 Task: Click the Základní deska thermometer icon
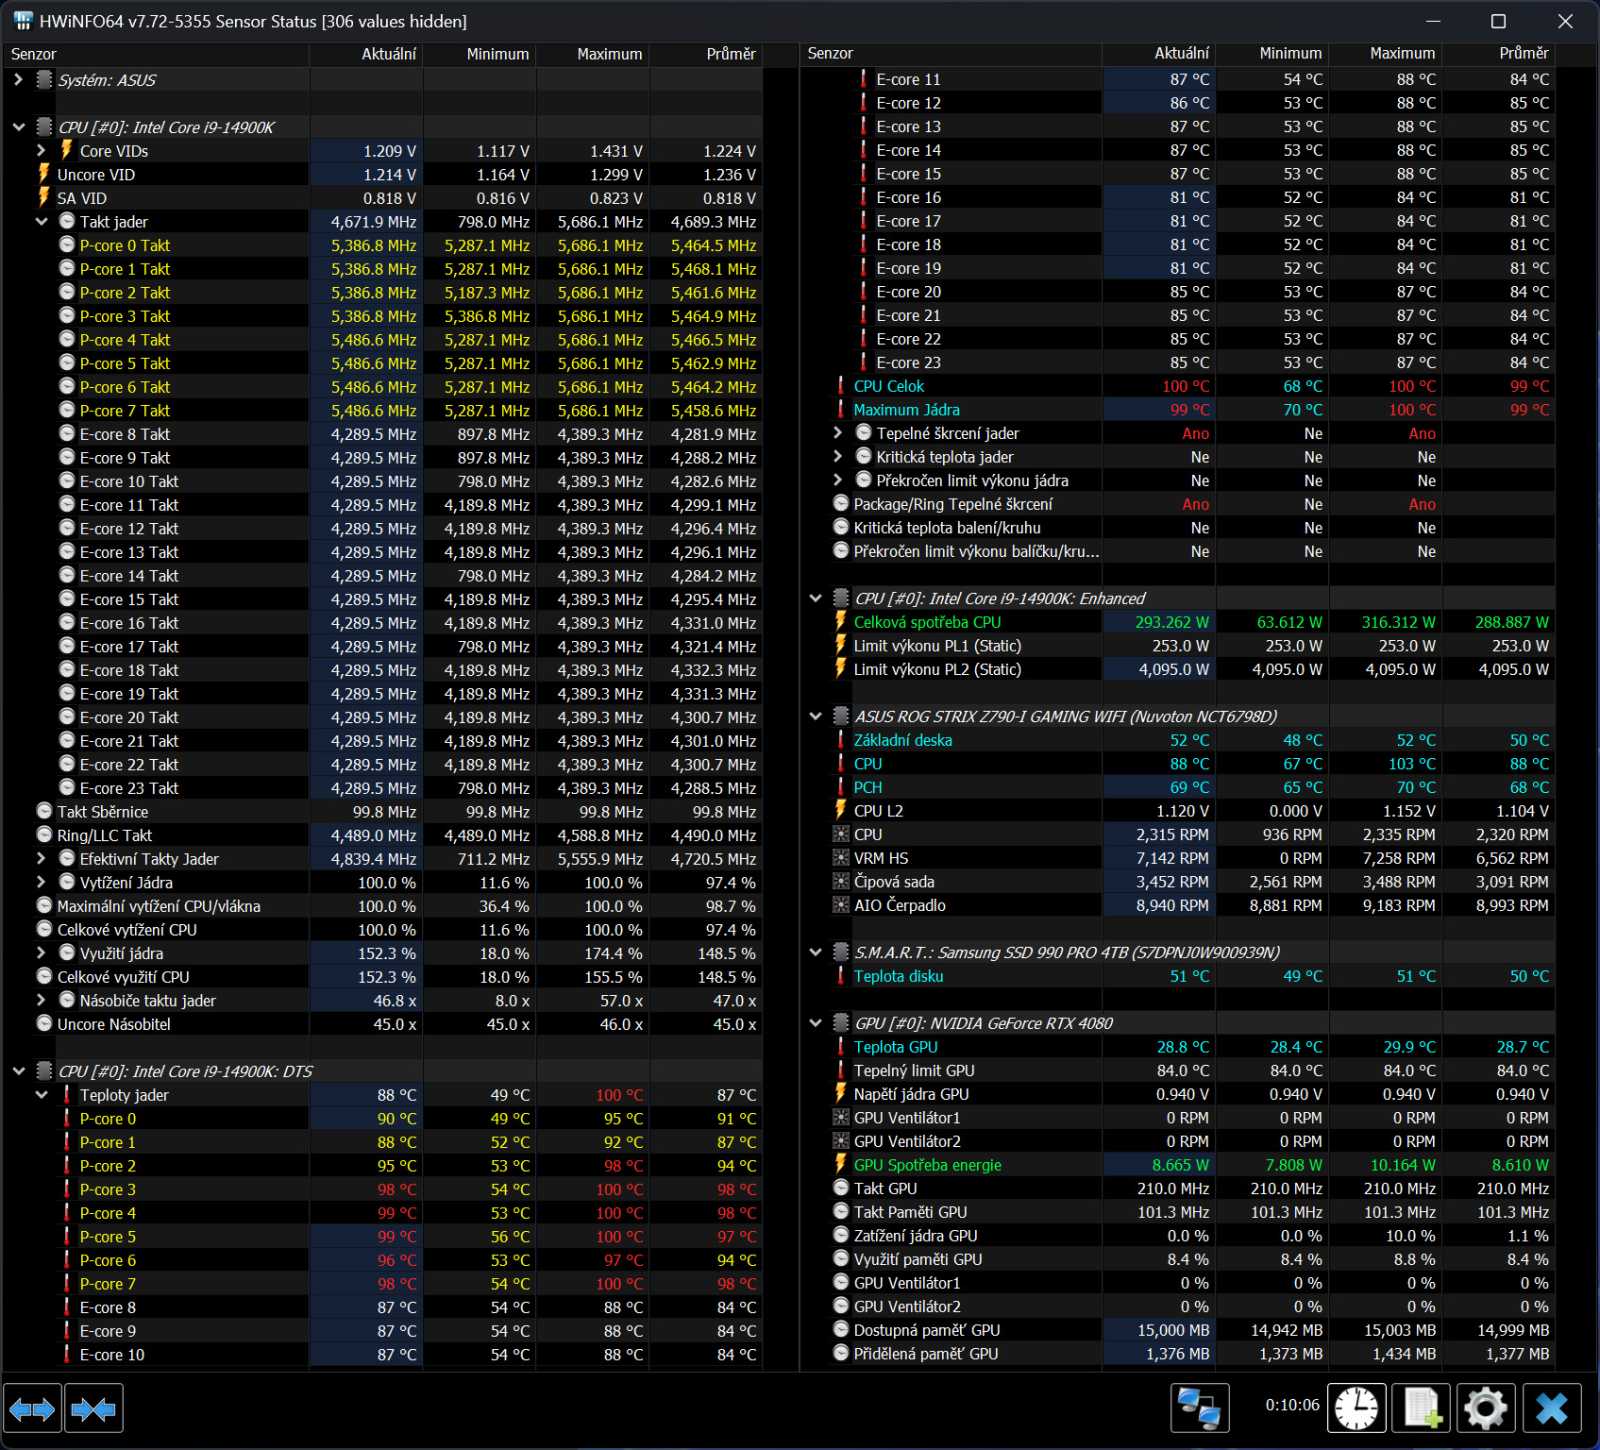[841, 740]
